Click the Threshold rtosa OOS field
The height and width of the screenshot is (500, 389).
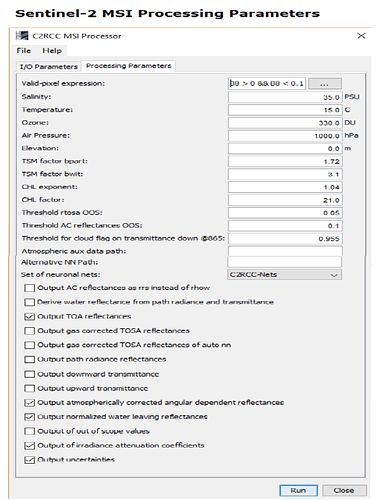(285, 213)
